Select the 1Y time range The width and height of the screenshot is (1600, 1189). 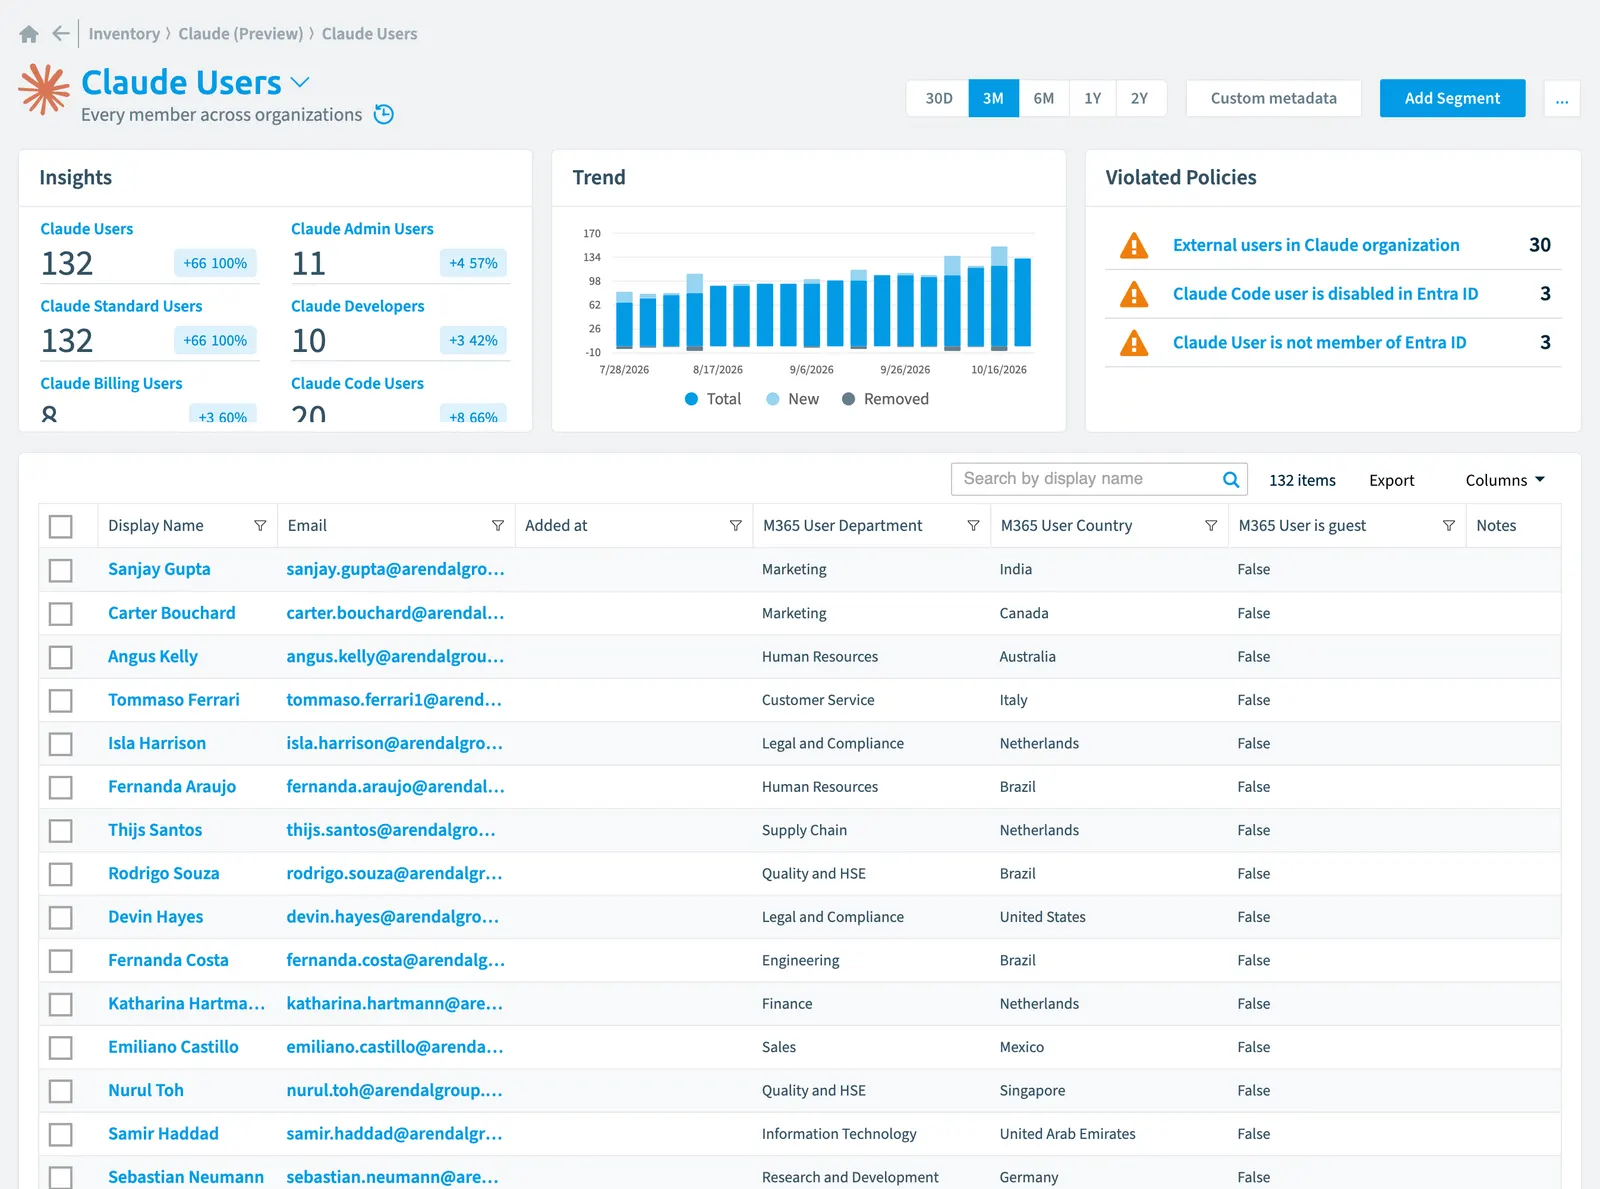[1092, 98]
